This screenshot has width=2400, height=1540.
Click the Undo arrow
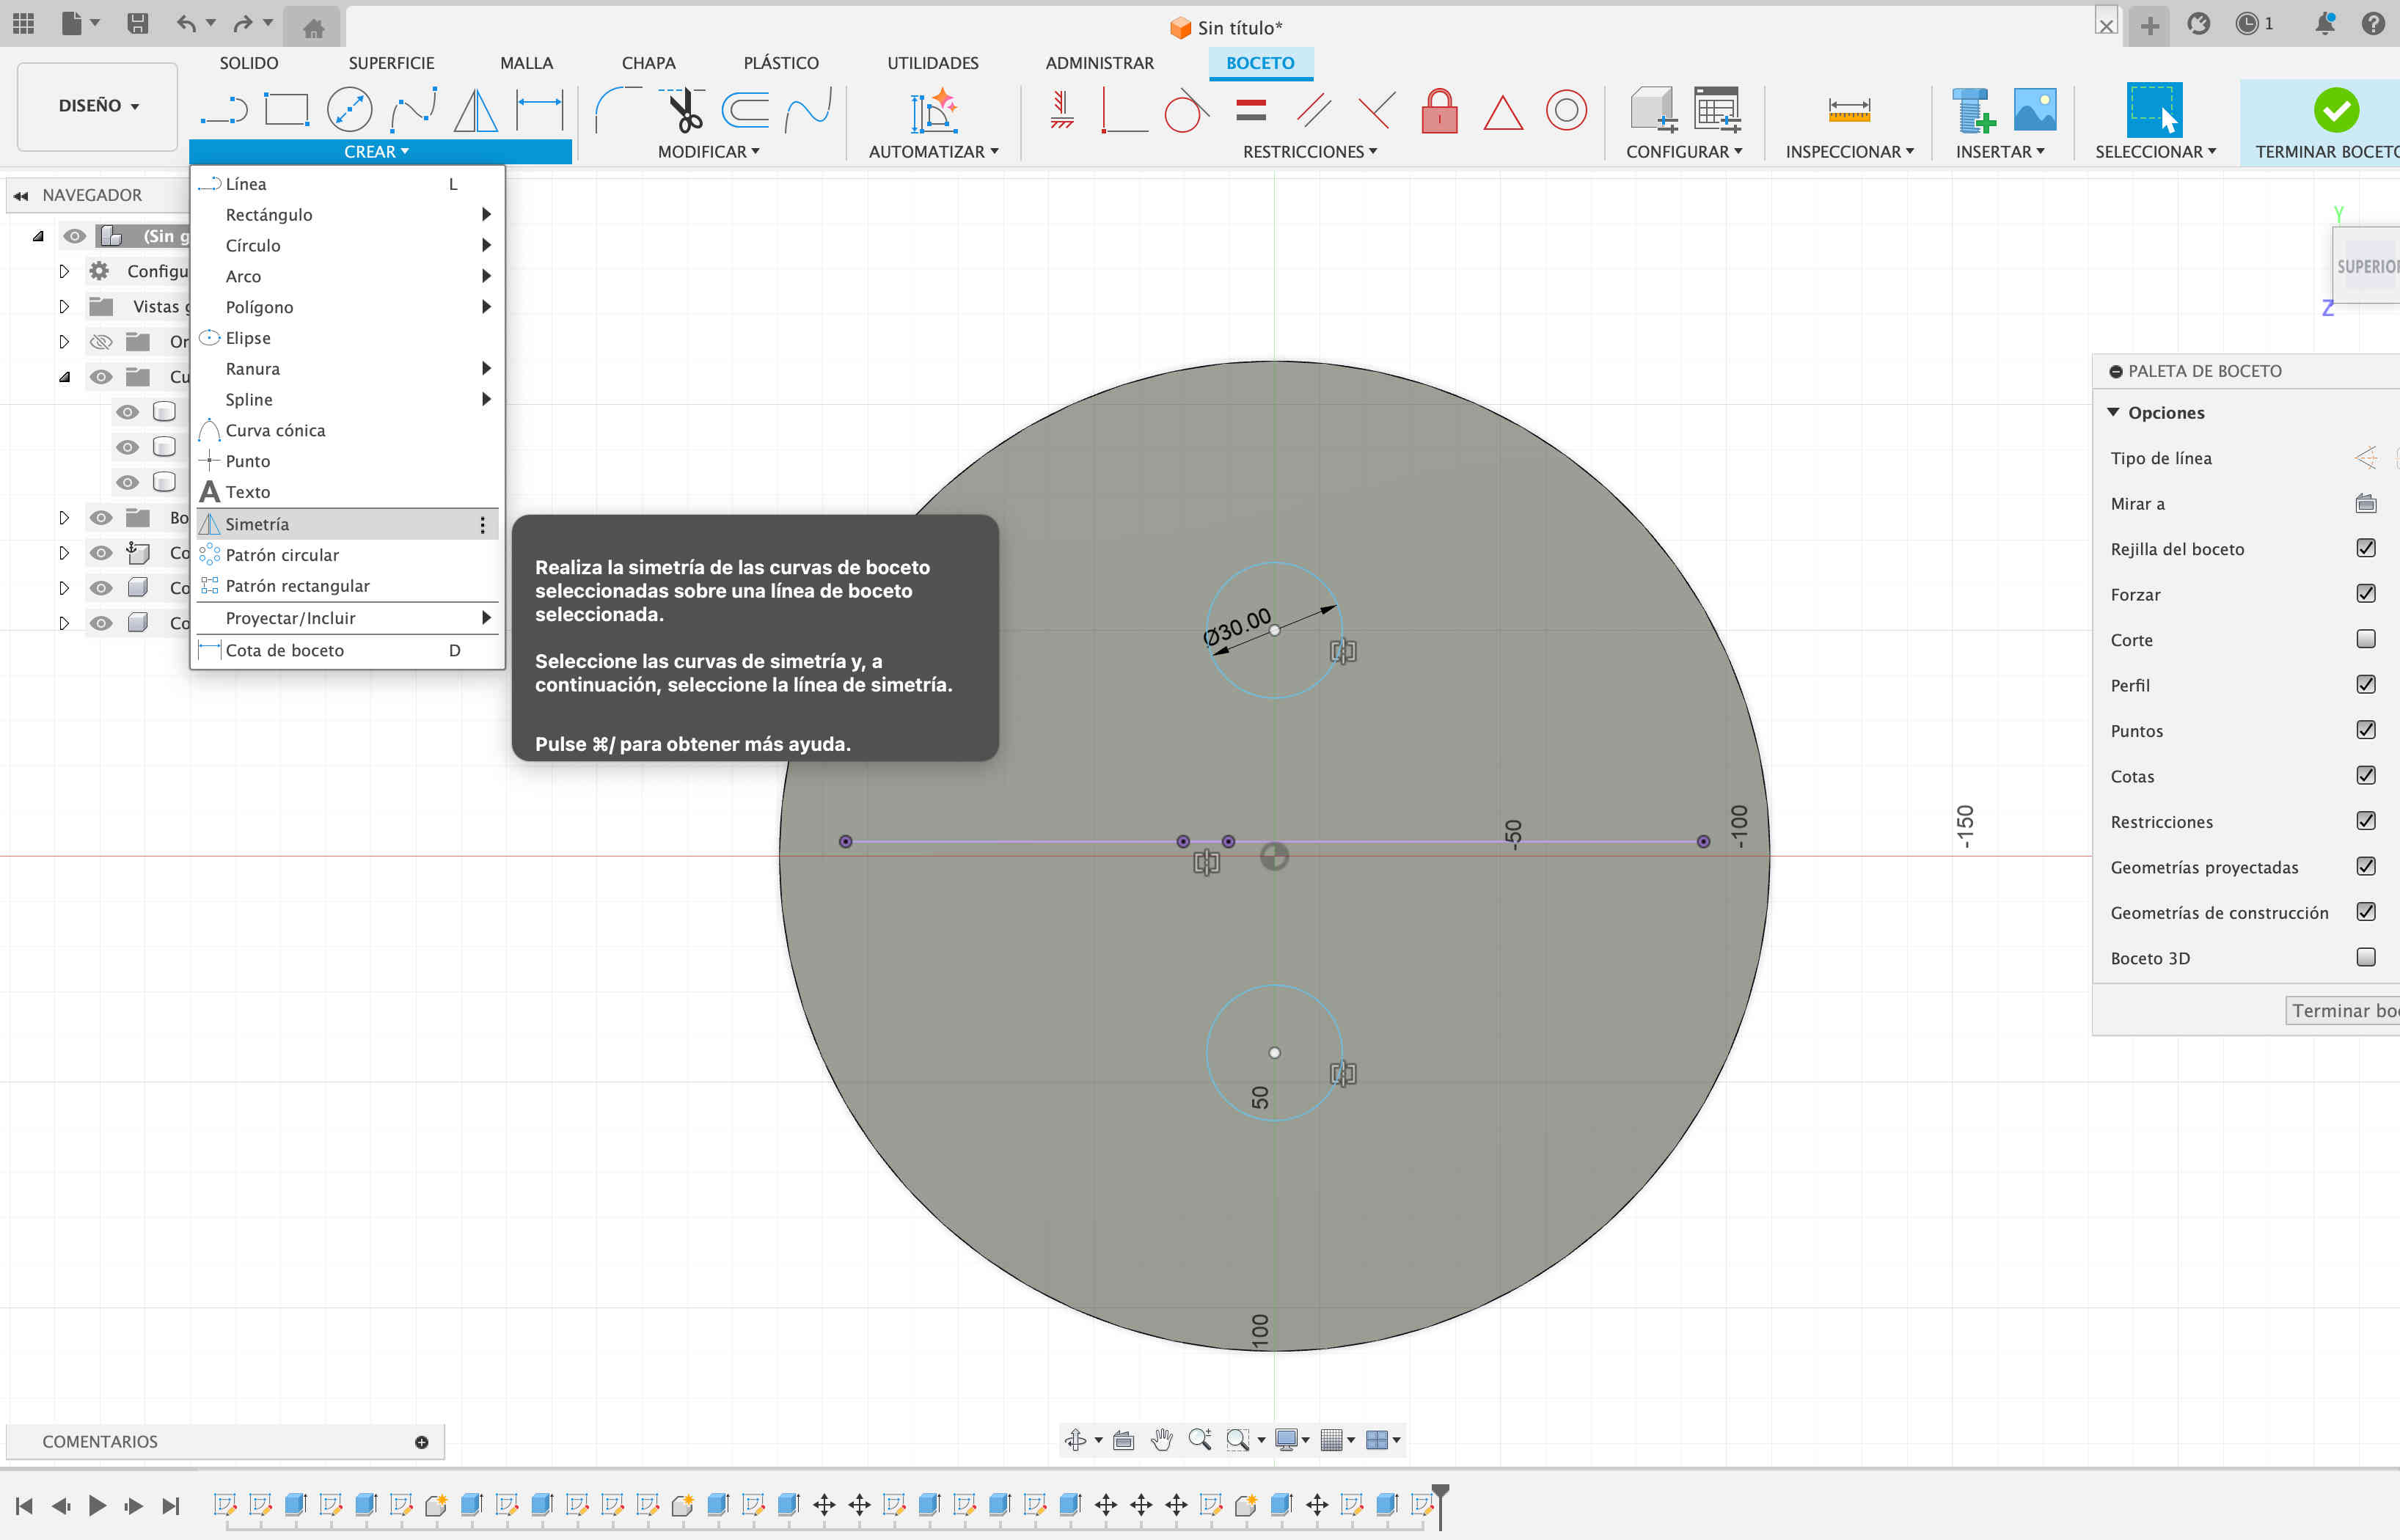(186, 23)
